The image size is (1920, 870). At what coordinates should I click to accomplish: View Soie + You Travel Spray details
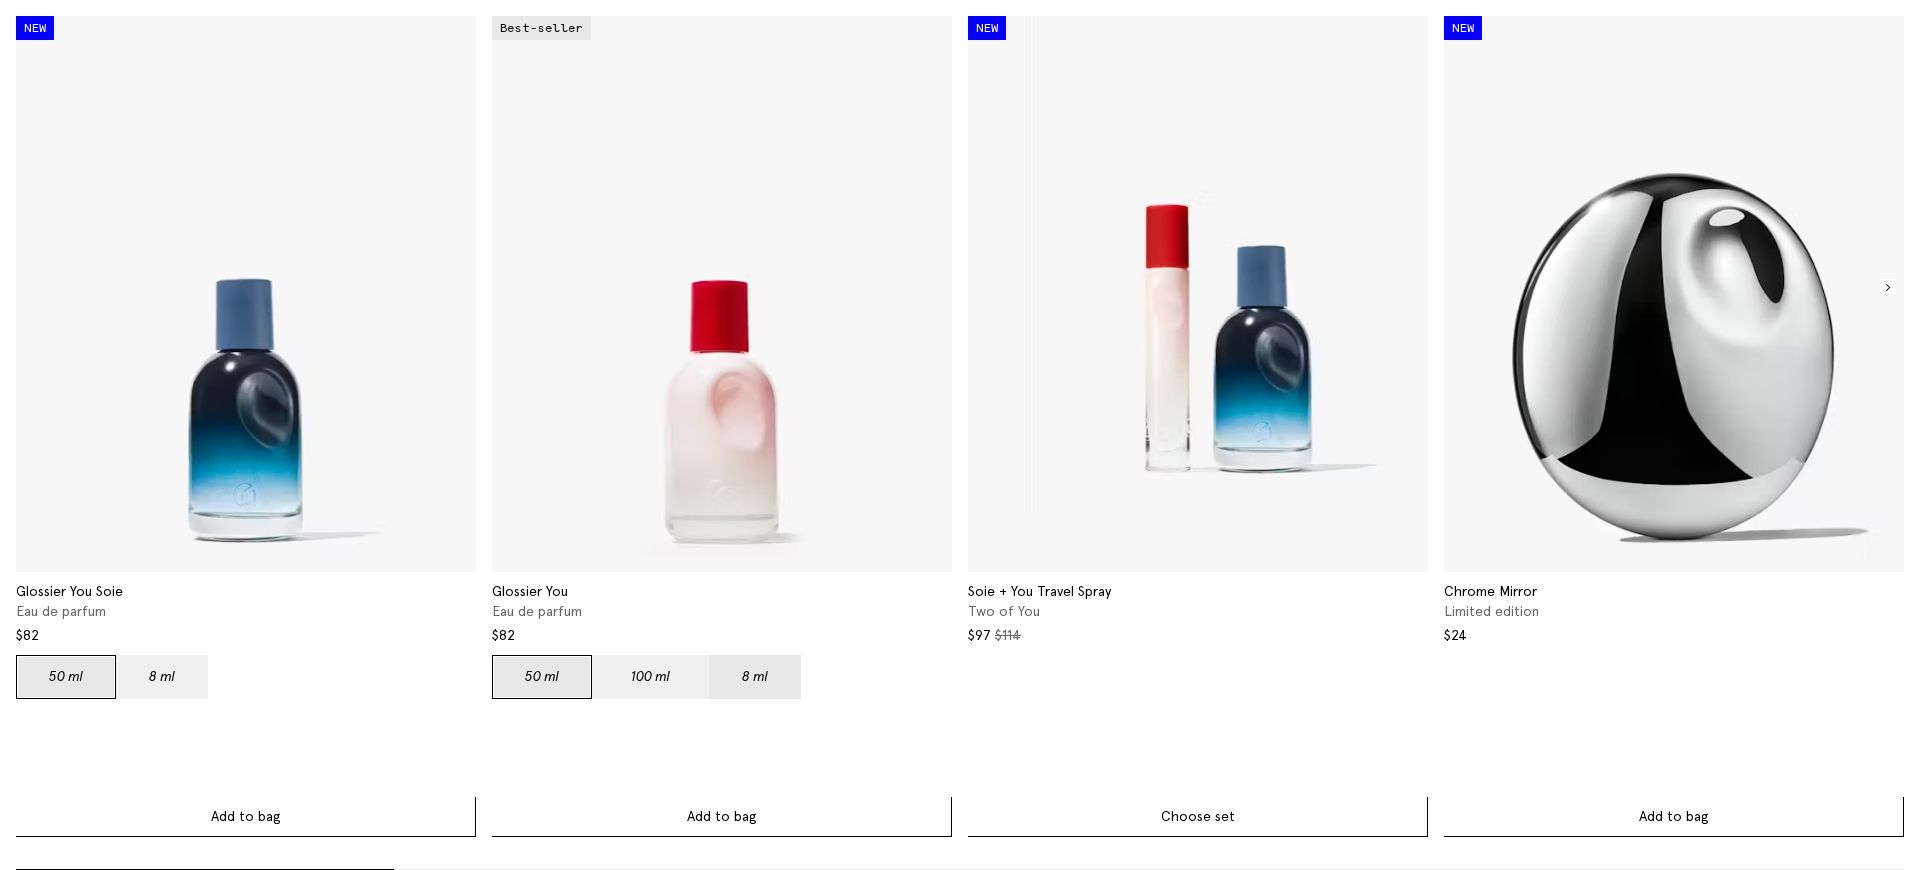click(1039, 591)
